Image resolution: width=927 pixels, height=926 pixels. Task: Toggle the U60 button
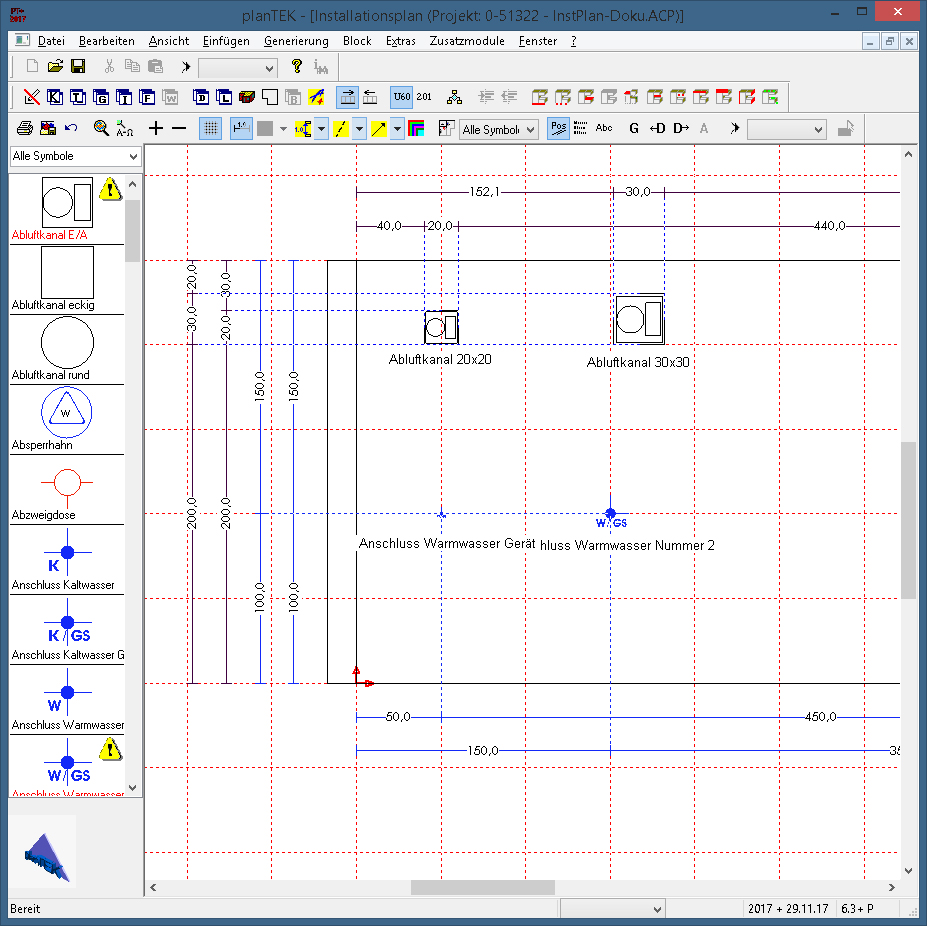click(x=401, y=97)
